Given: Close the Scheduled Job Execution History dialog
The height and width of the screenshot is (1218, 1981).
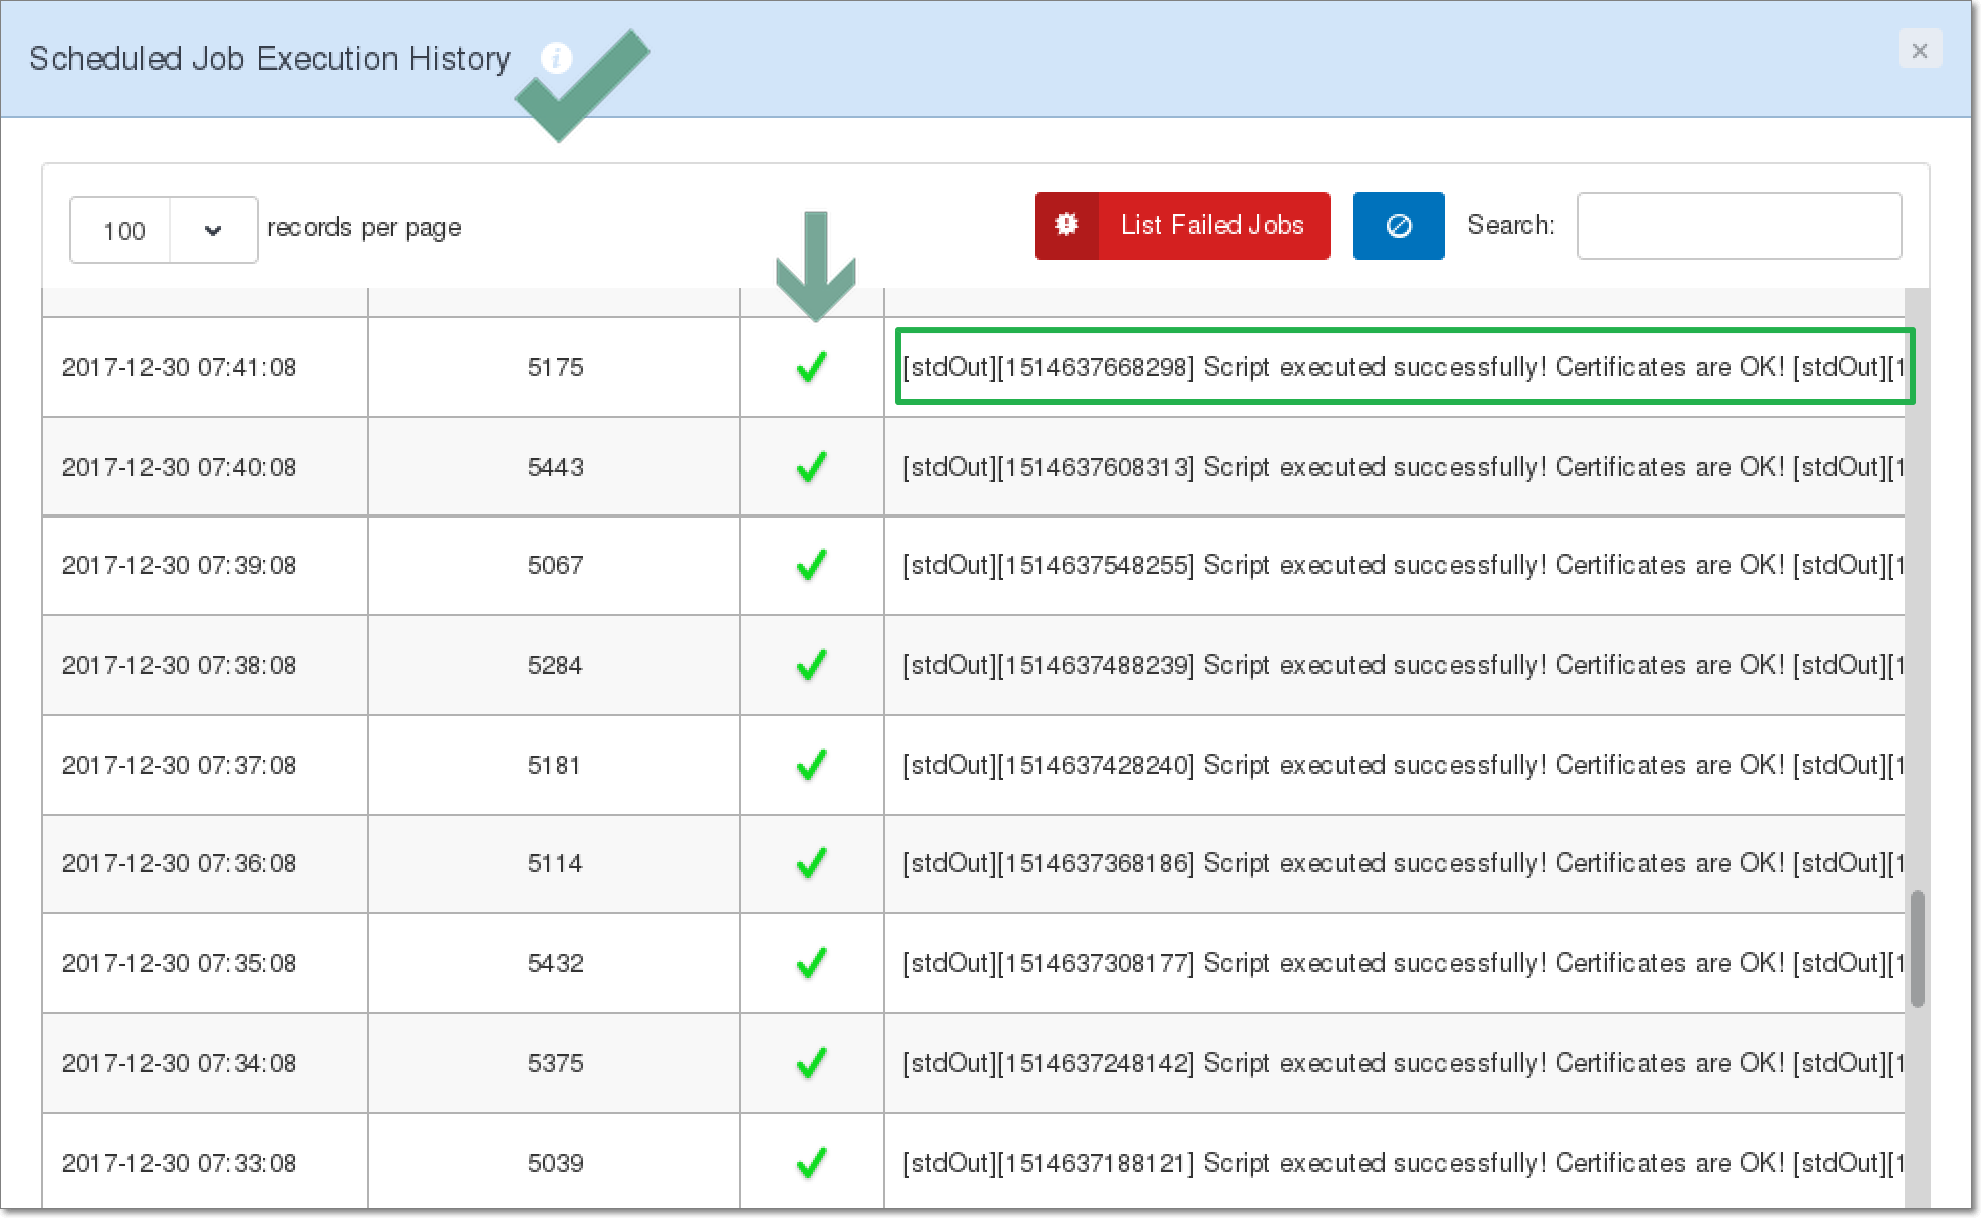Looking at the screenshot, I should click(x=1920, y=51).
